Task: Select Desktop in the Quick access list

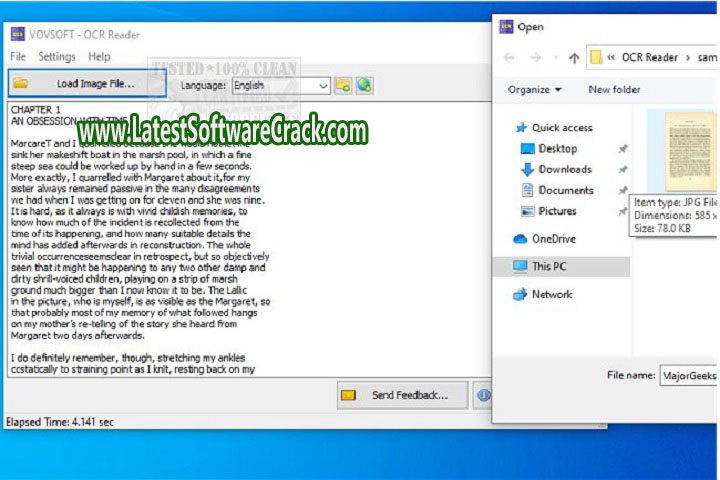Action: click(557, 148)
